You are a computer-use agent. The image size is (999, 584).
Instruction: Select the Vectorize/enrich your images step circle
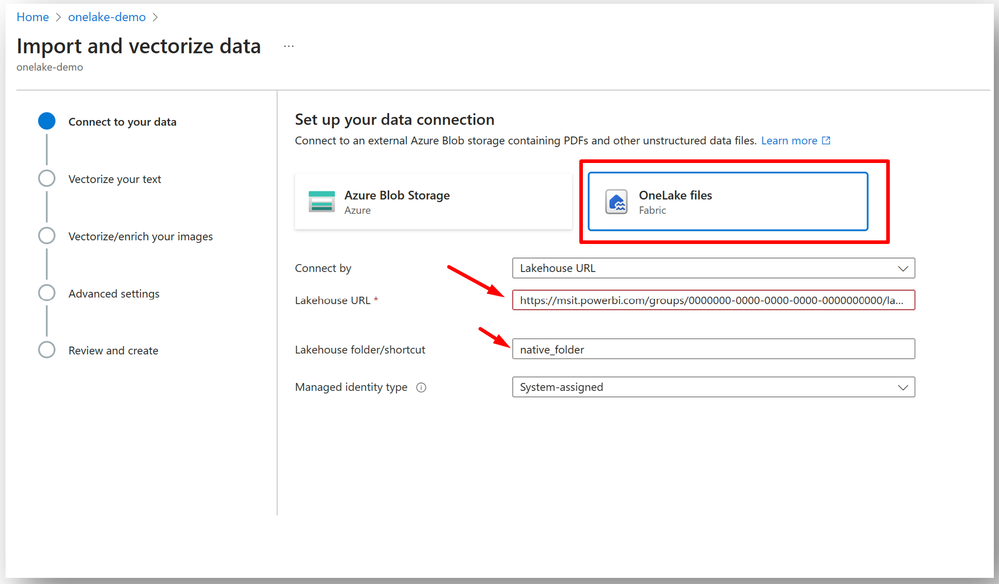tap(47, 236)
